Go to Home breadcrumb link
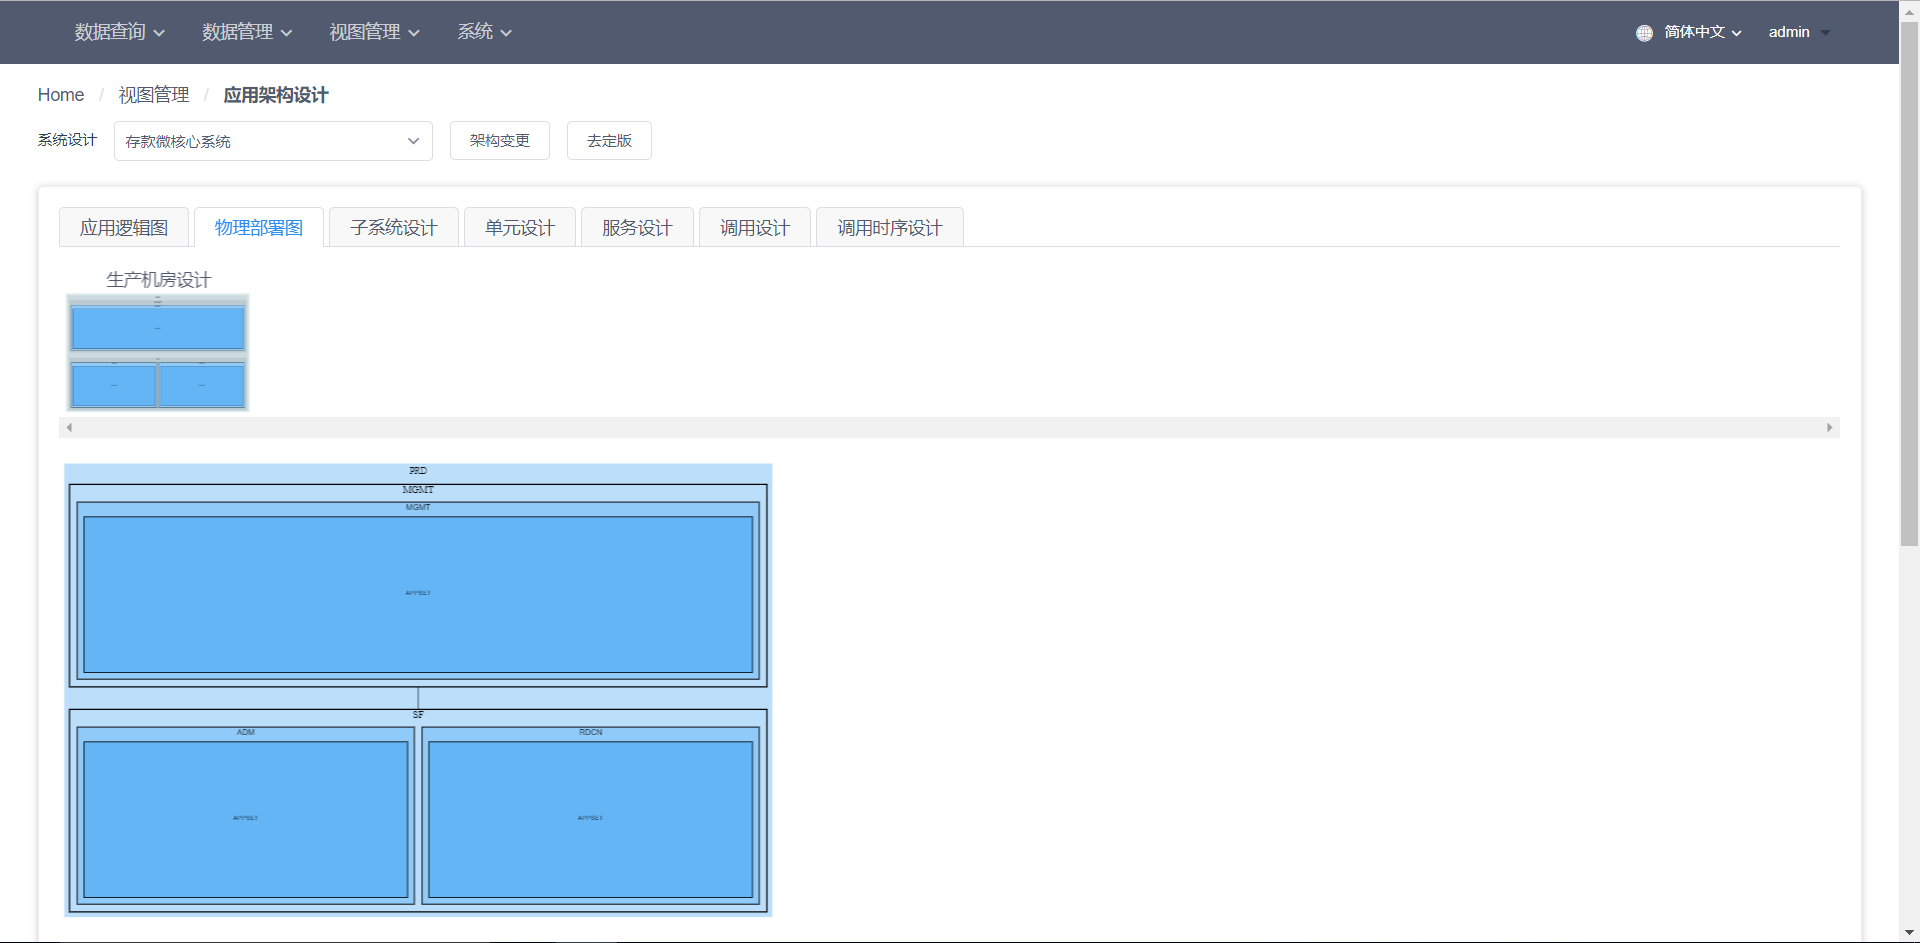1920x943 pixels. click(61, 95)
